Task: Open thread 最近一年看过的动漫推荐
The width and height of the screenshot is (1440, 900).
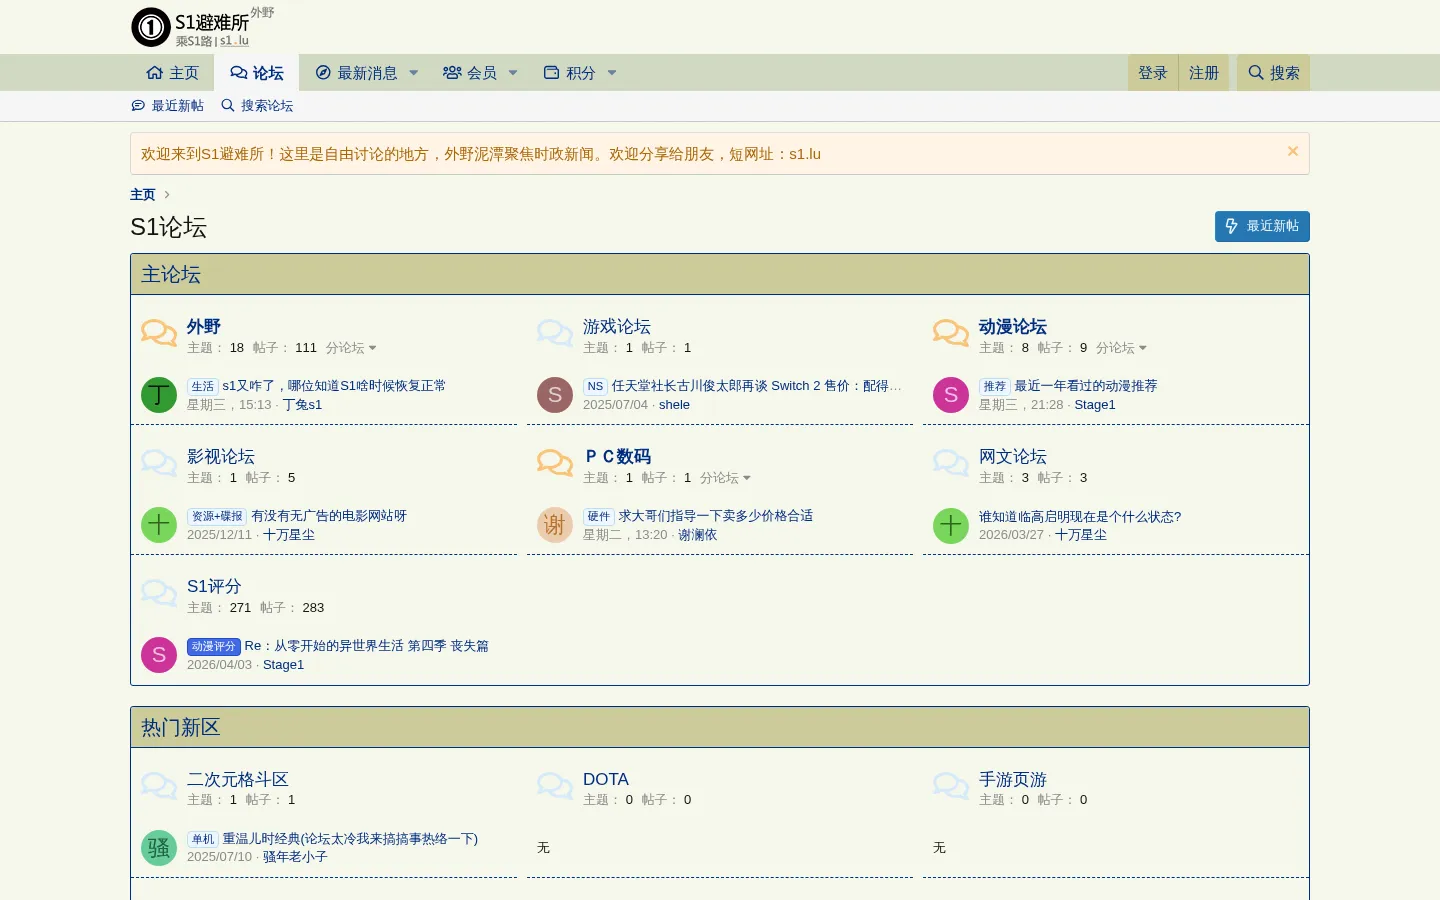Action: coord(1086,386)
